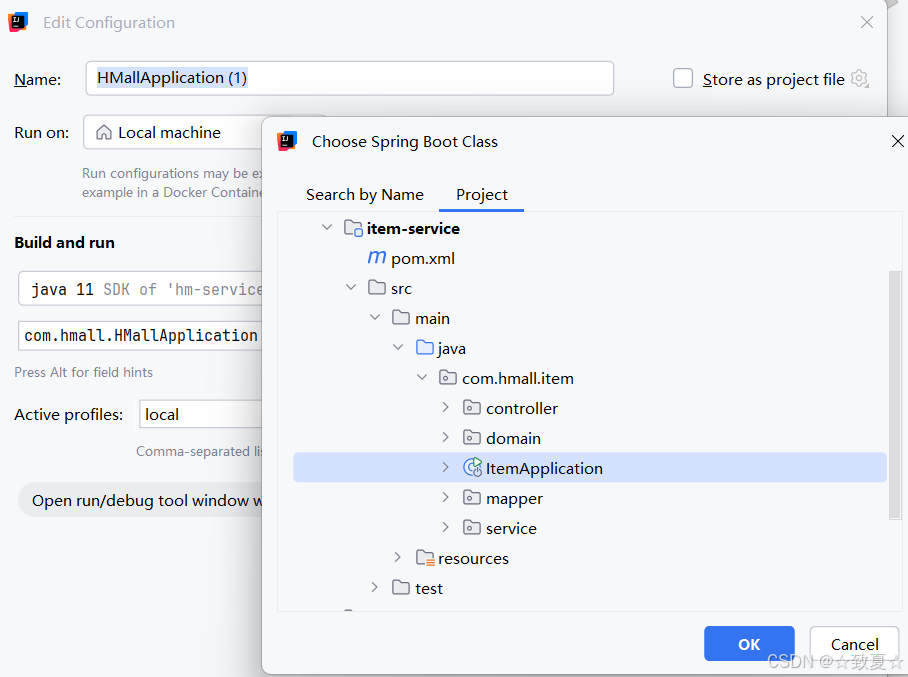Click the project tree vertical scrollbar
The image size is (908, 677).
(895, 396)
